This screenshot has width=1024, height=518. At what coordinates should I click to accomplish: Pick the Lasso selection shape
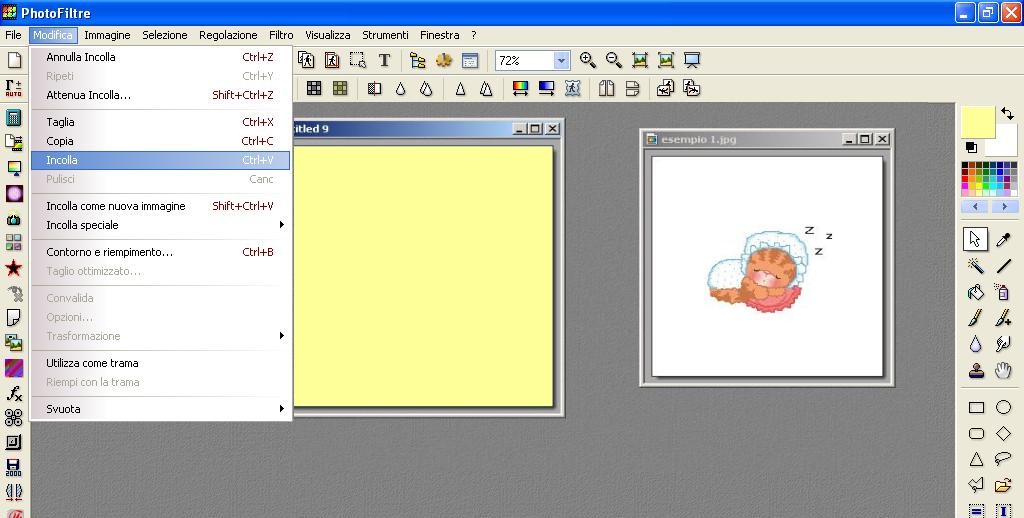coord(1003,460)
